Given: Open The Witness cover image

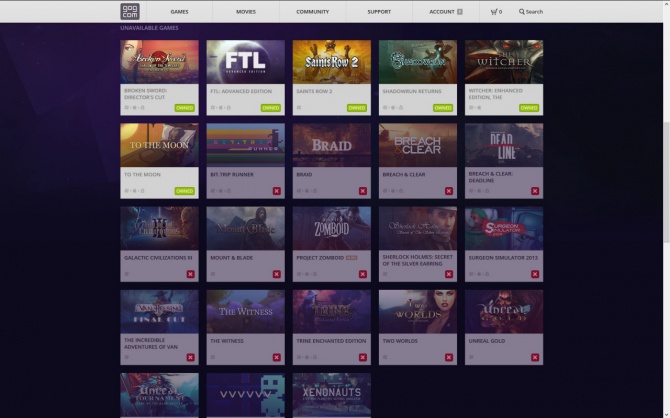Looking at the screenshot, I should 246,312.
